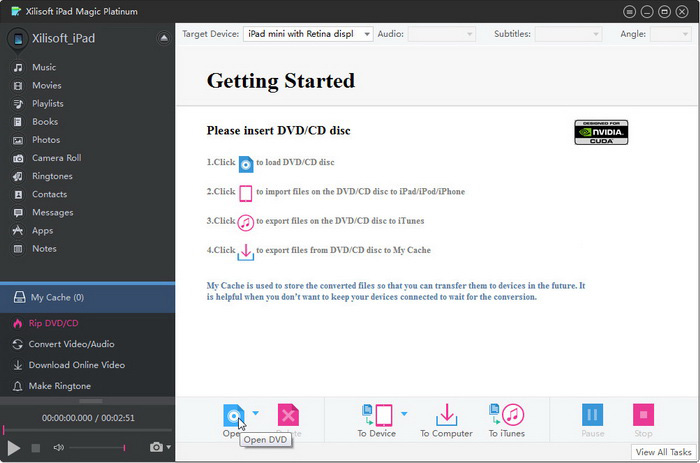Open the Ringtones category
The width and height of the screenshot is (700, 463).
coord(52,176)
